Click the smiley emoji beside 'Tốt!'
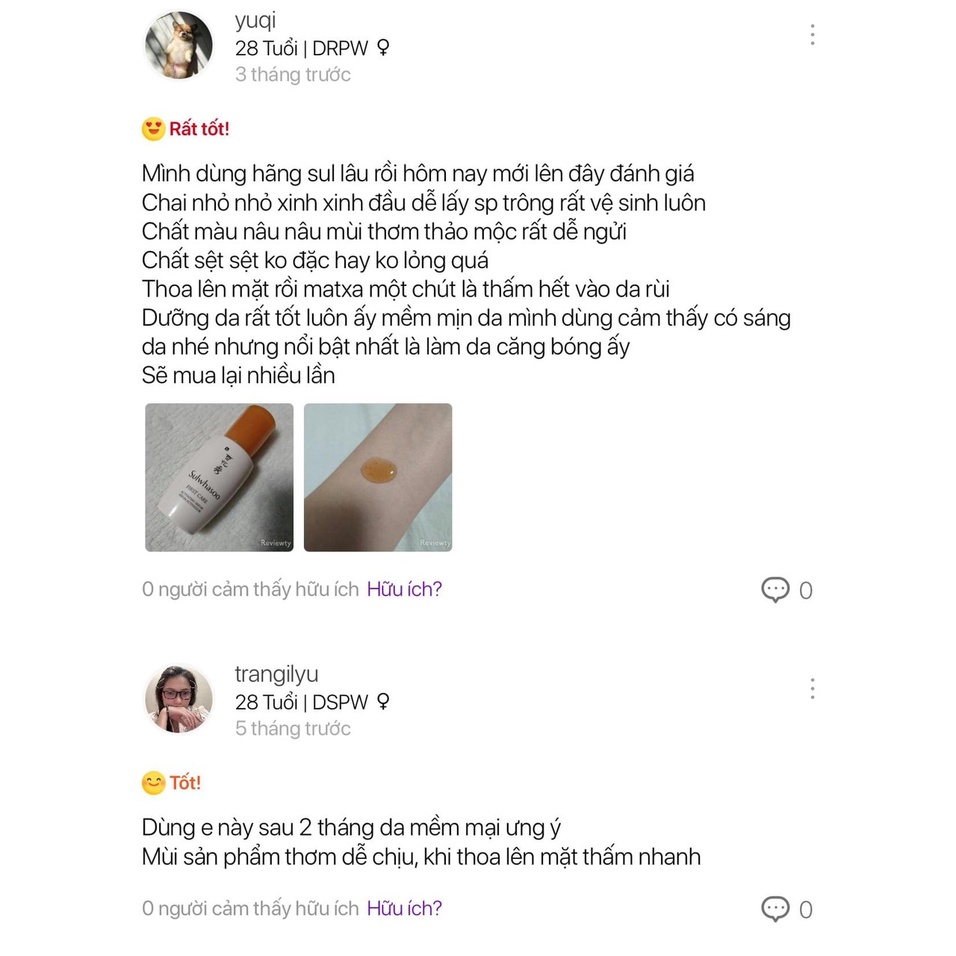The image size is (956, 956). point(153,783)
